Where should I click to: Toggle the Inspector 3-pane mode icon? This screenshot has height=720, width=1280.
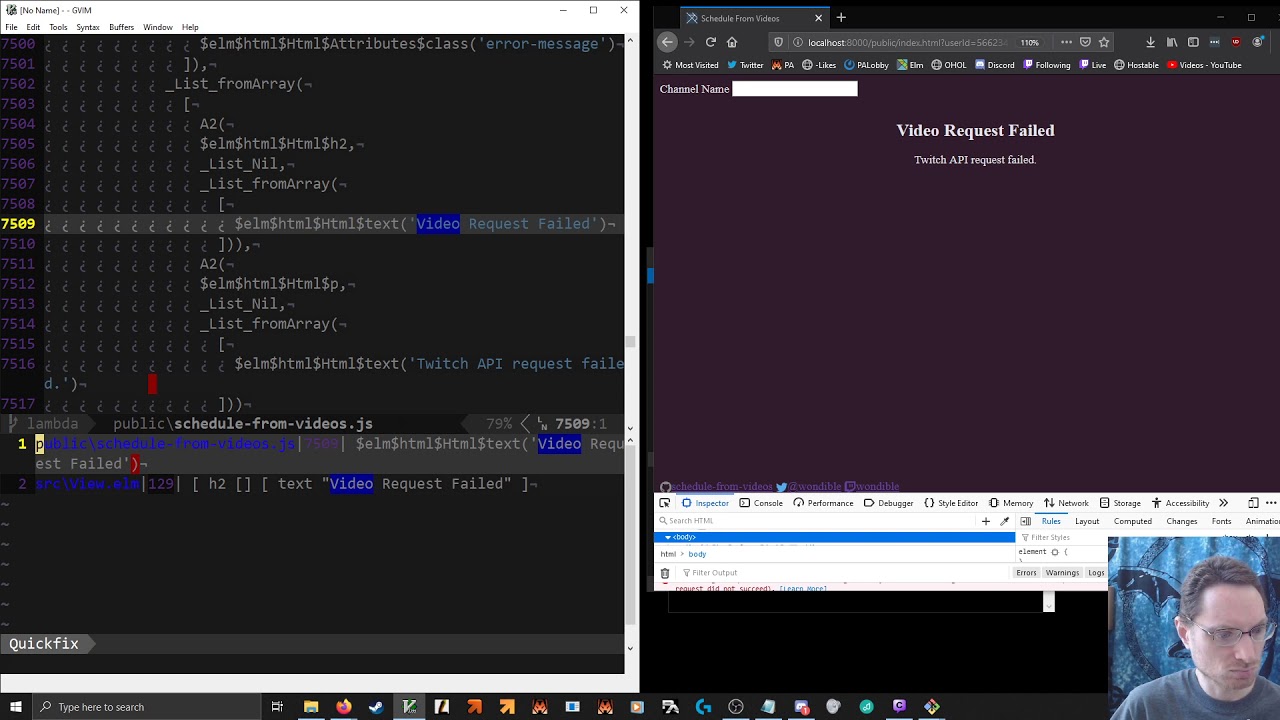tap(1025, 521)
